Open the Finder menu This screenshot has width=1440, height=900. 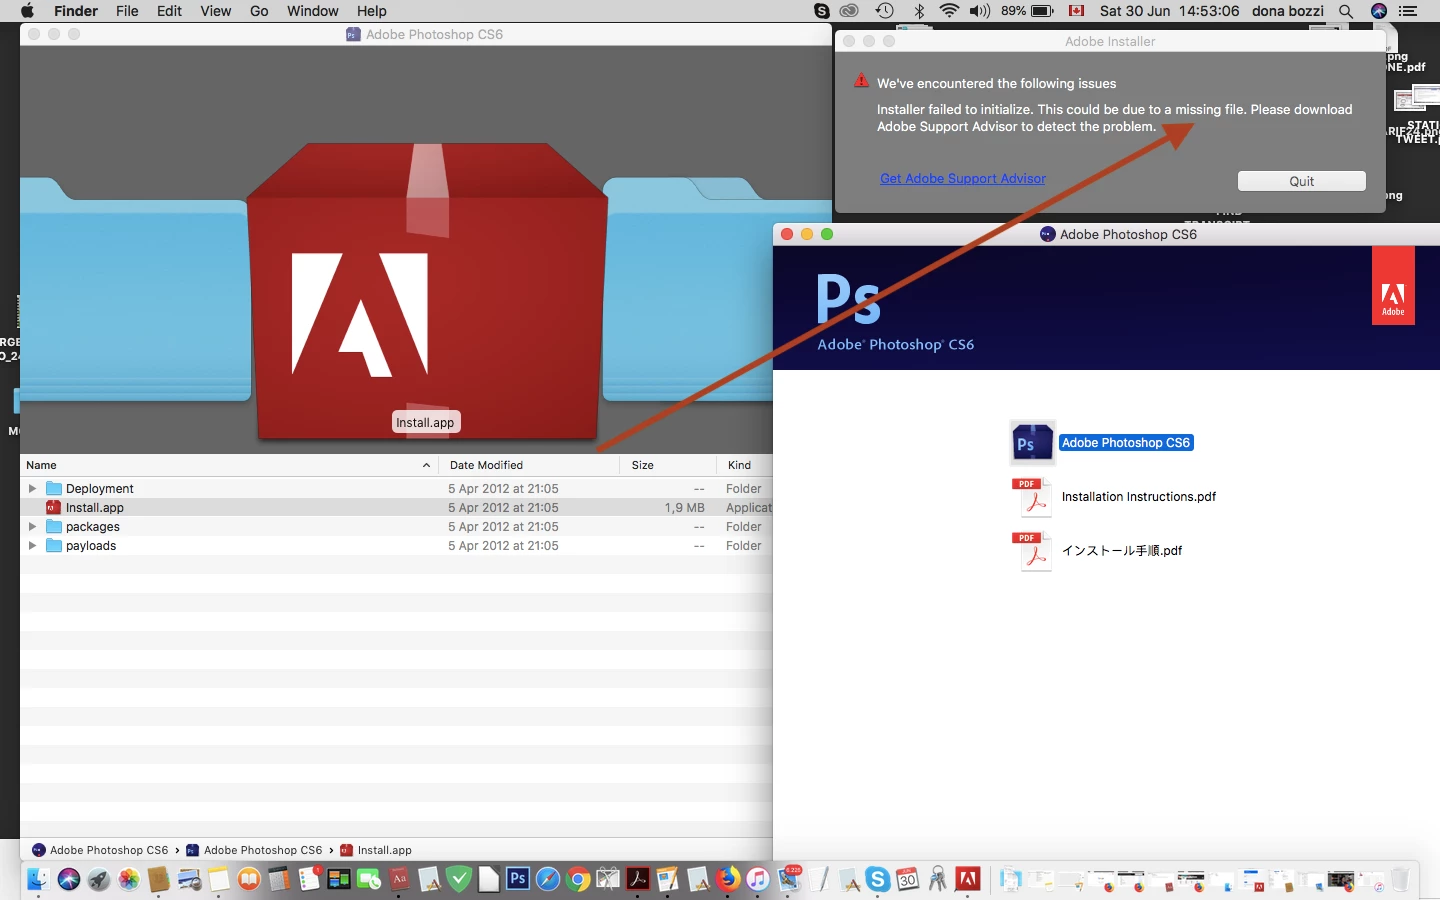pos(76,11)
